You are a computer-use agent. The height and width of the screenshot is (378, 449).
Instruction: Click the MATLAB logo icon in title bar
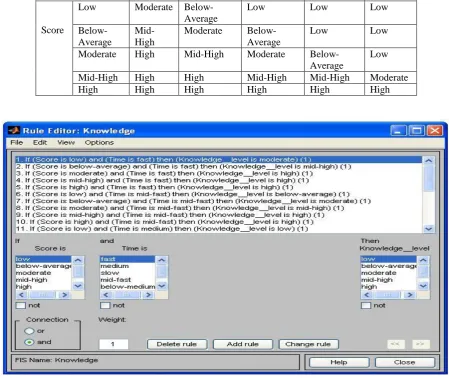click(x=14, y=130)
